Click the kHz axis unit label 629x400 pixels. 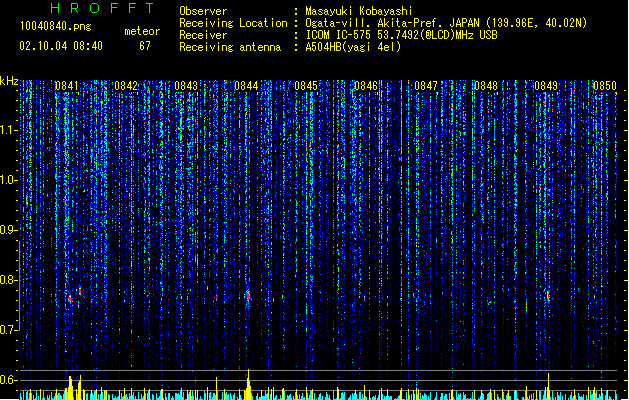point(9,81)
